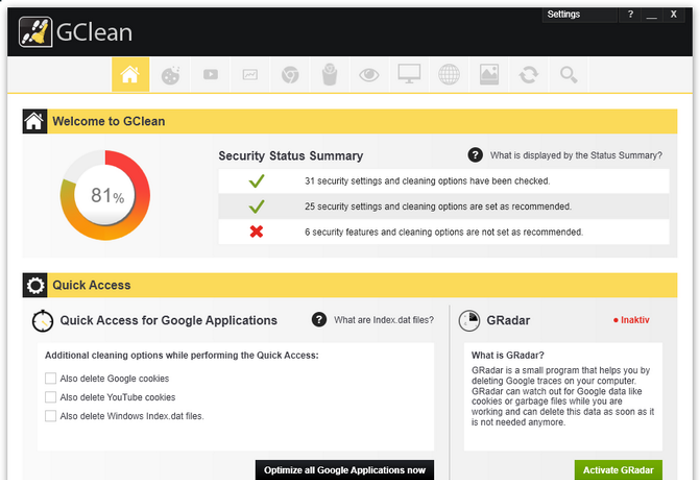700x480 pixels.
Task: Click the Security Status Summary heading
Action: [291, 156]
